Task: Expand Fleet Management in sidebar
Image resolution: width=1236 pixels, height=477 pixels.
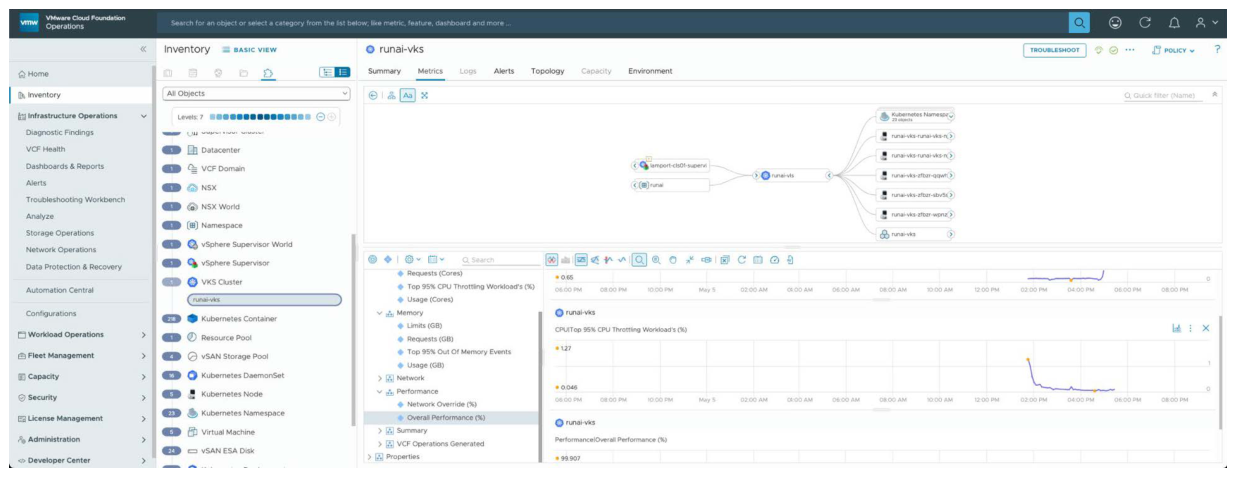Action: (143, 356)
